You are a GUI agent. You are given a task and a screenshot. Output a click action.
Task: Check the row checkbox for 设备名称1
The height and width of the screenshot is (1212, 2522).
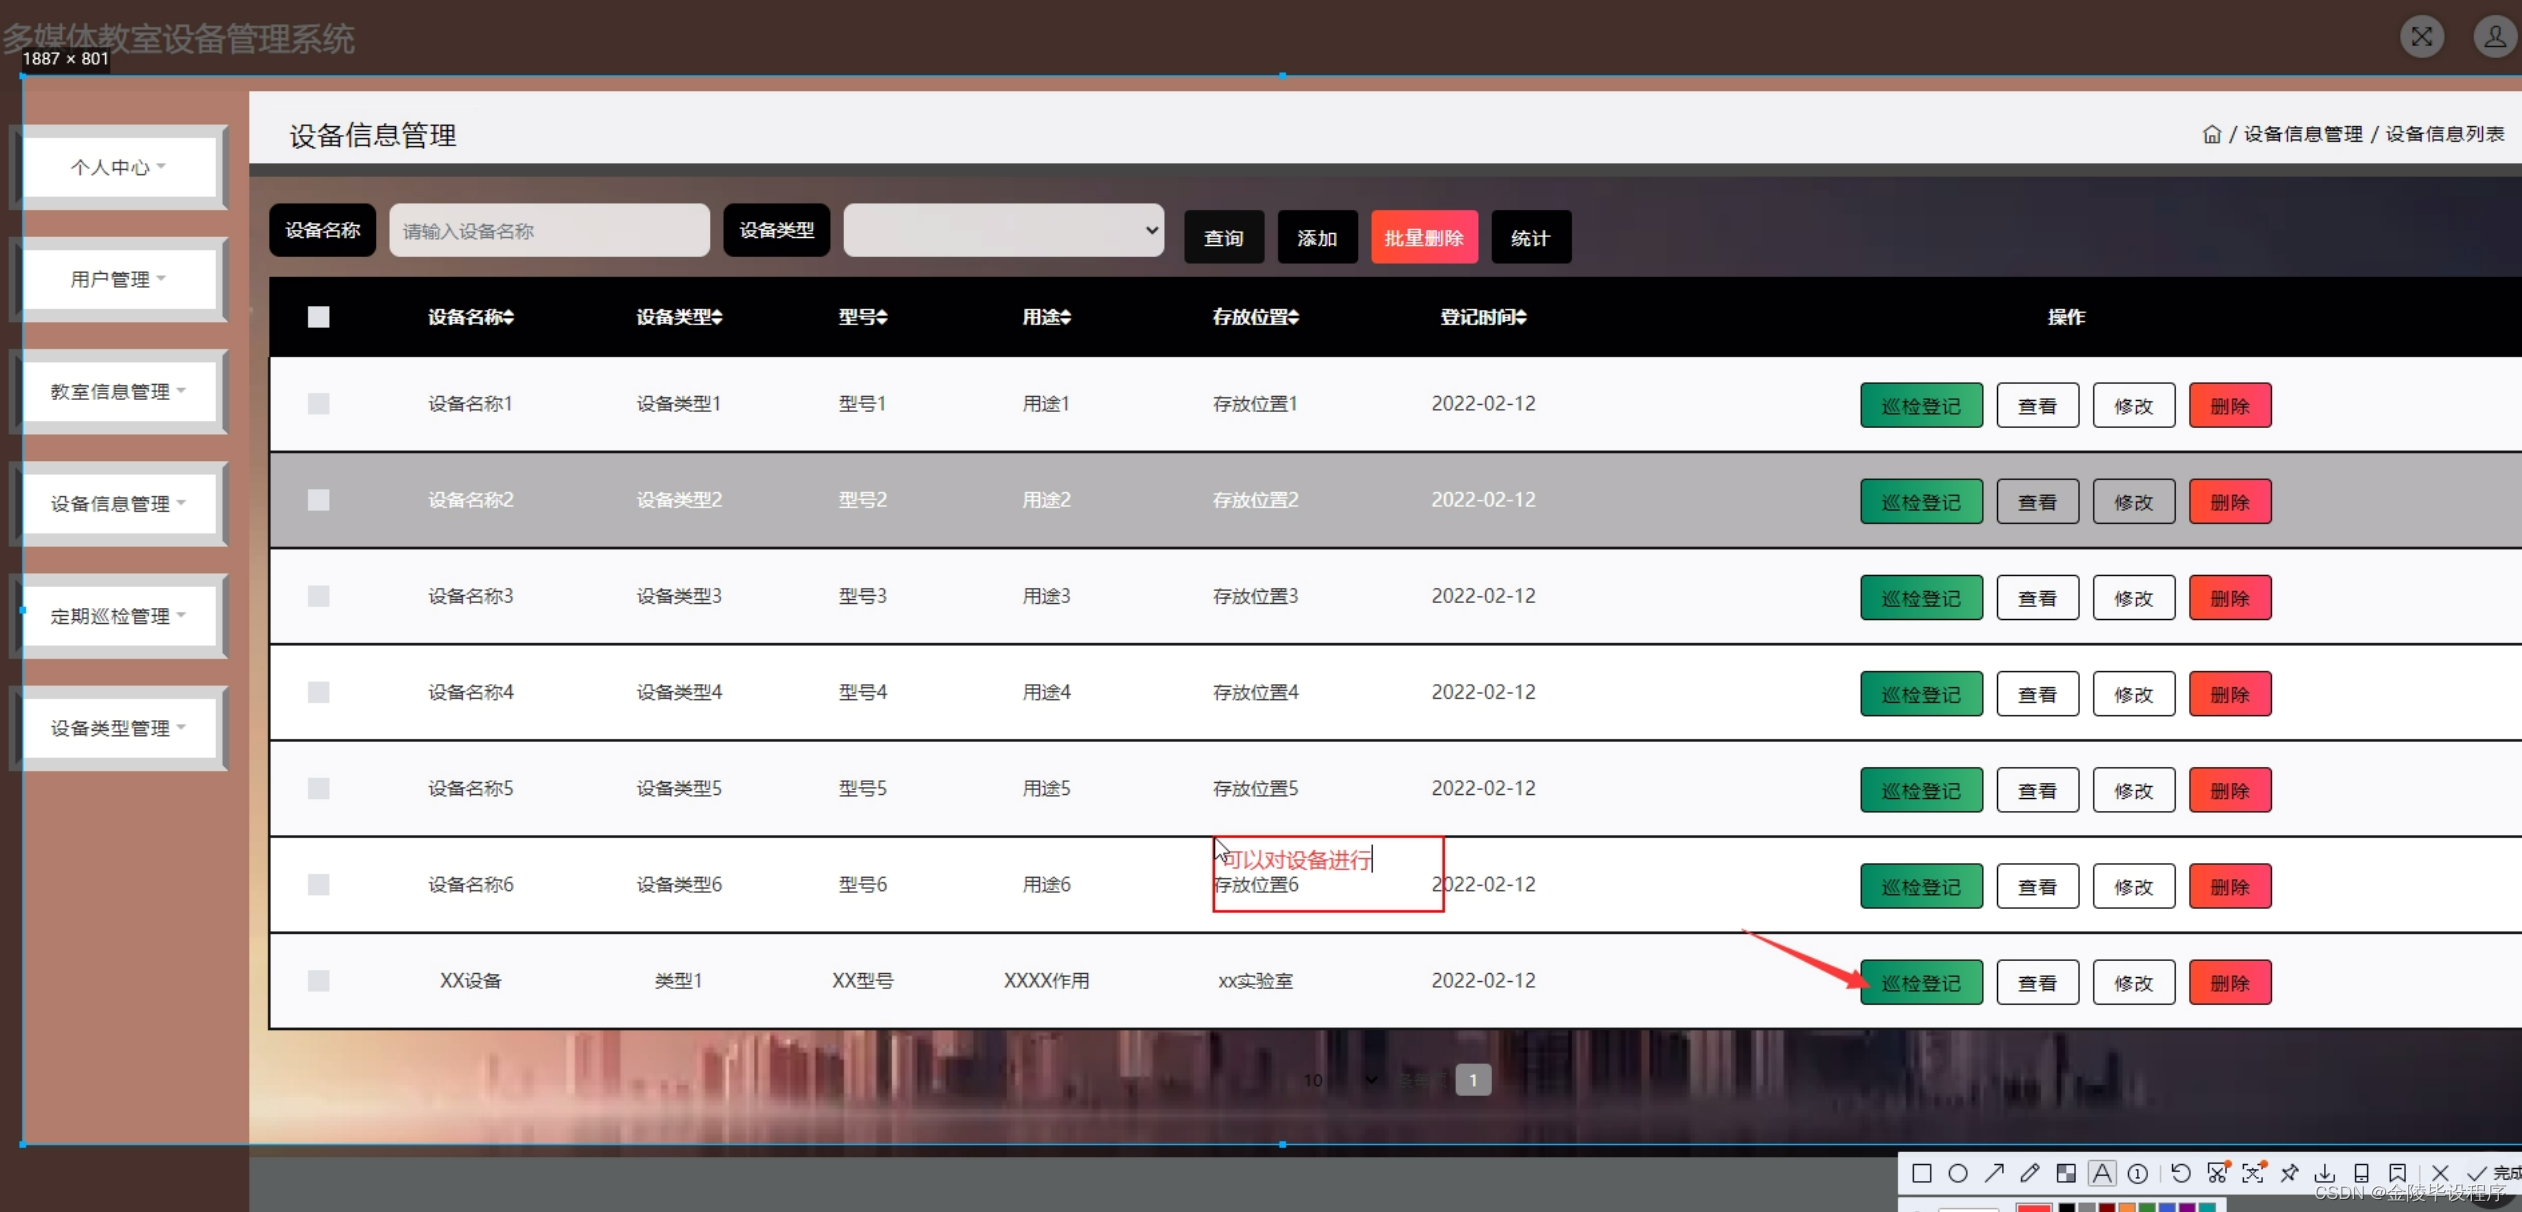(318, 404)
